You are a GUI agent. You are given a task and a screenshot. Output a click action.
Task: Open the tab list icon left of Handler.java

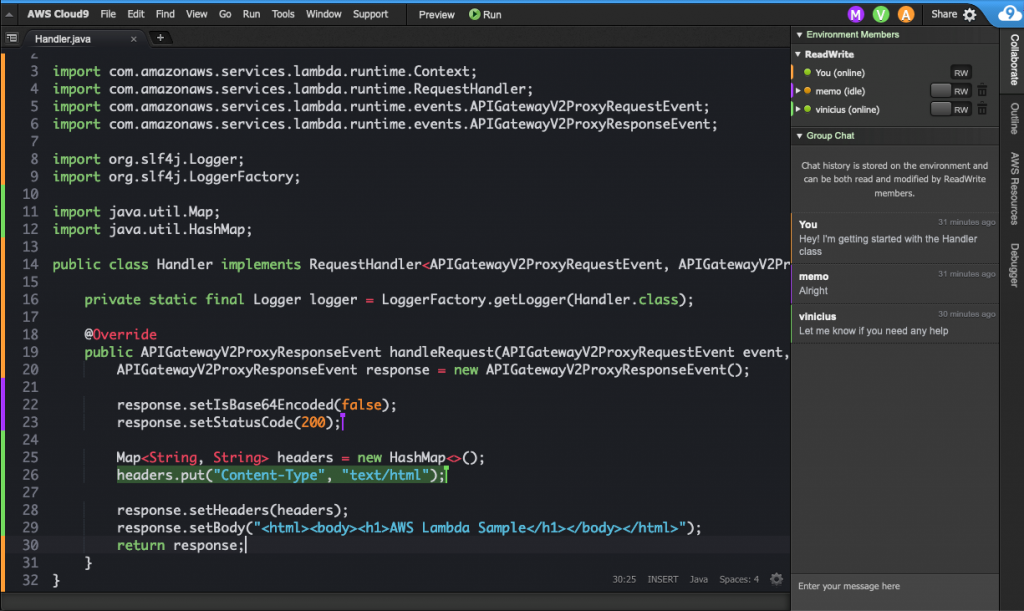coord(12,38)
